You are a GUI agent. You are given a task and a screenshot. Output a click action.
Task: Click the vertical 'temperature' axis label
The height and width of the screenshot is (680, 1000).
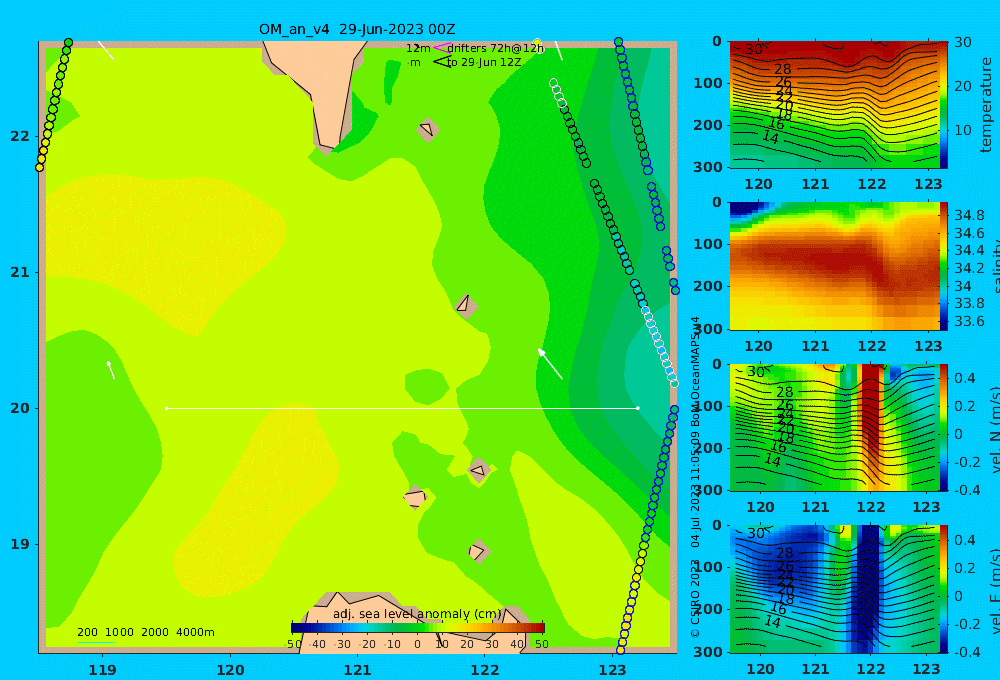[x=986, y=105]
